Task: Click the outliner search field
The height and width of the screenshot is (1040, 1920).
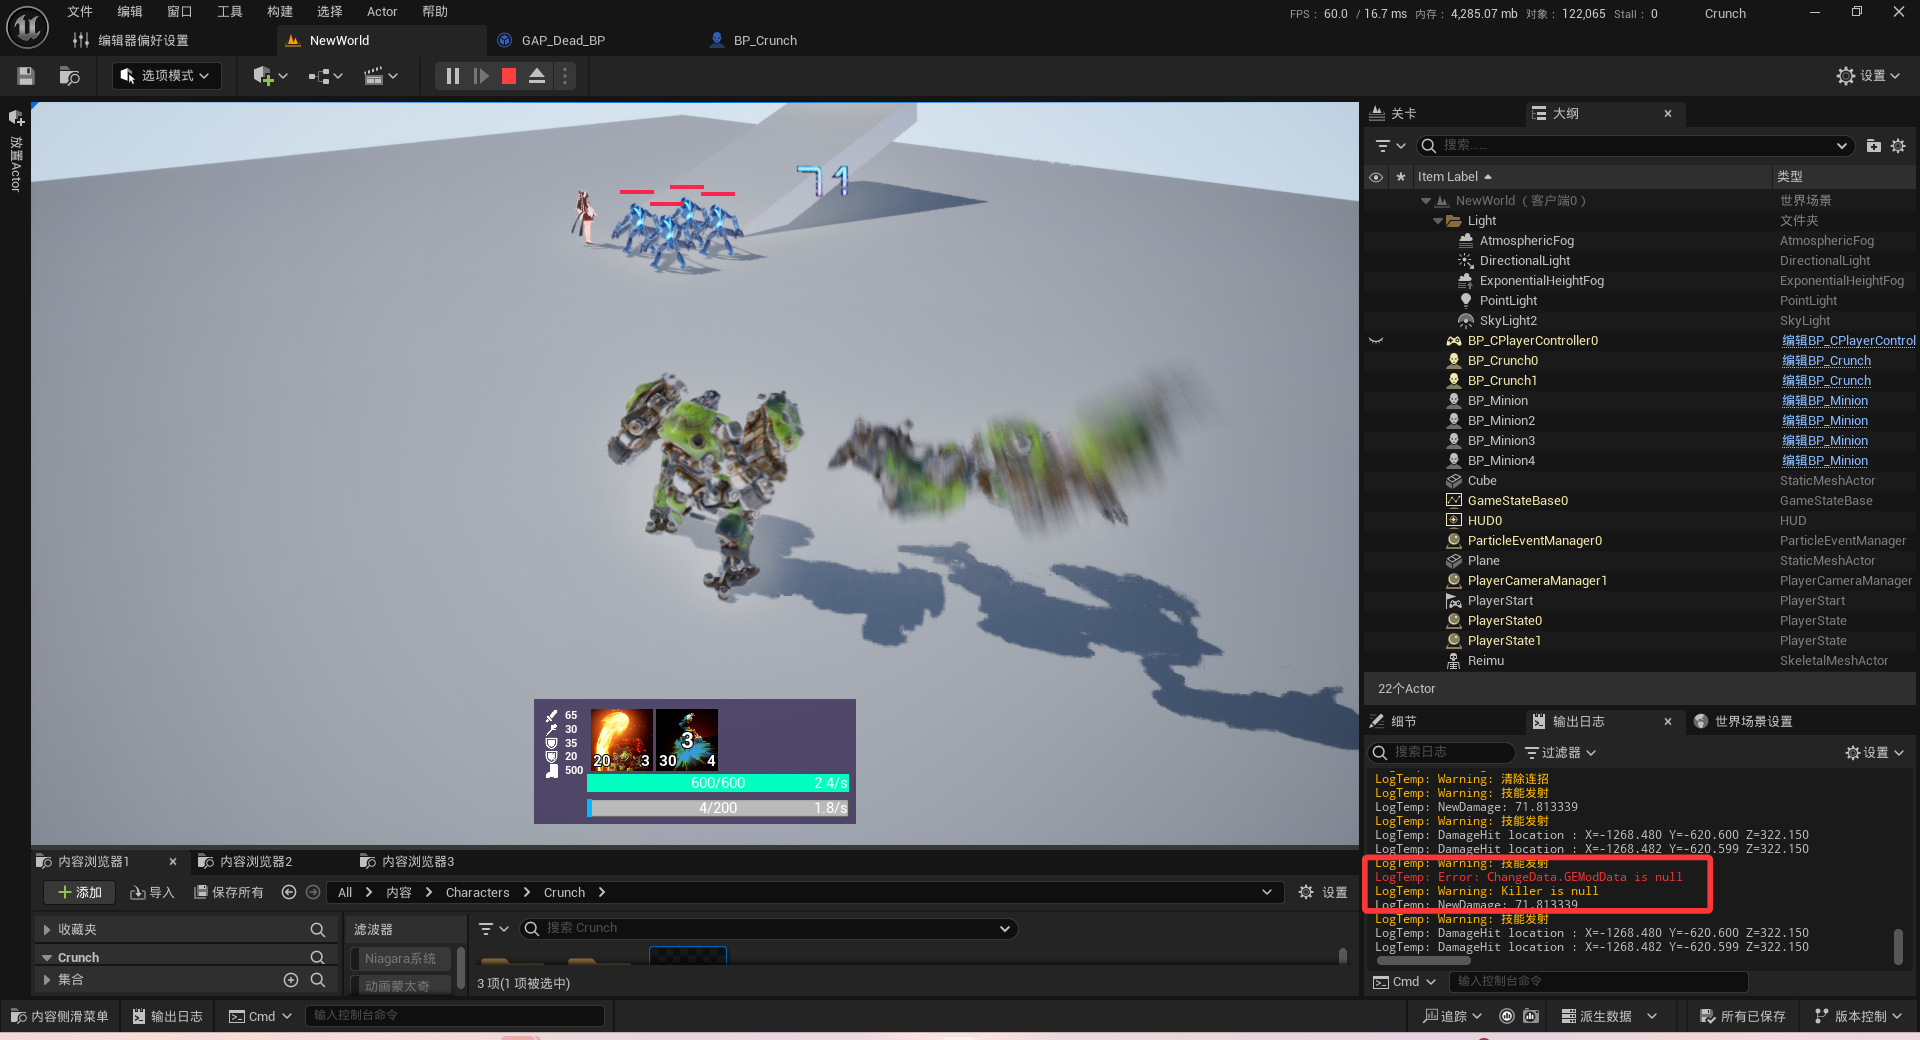Action: [x=1634, y=146]
